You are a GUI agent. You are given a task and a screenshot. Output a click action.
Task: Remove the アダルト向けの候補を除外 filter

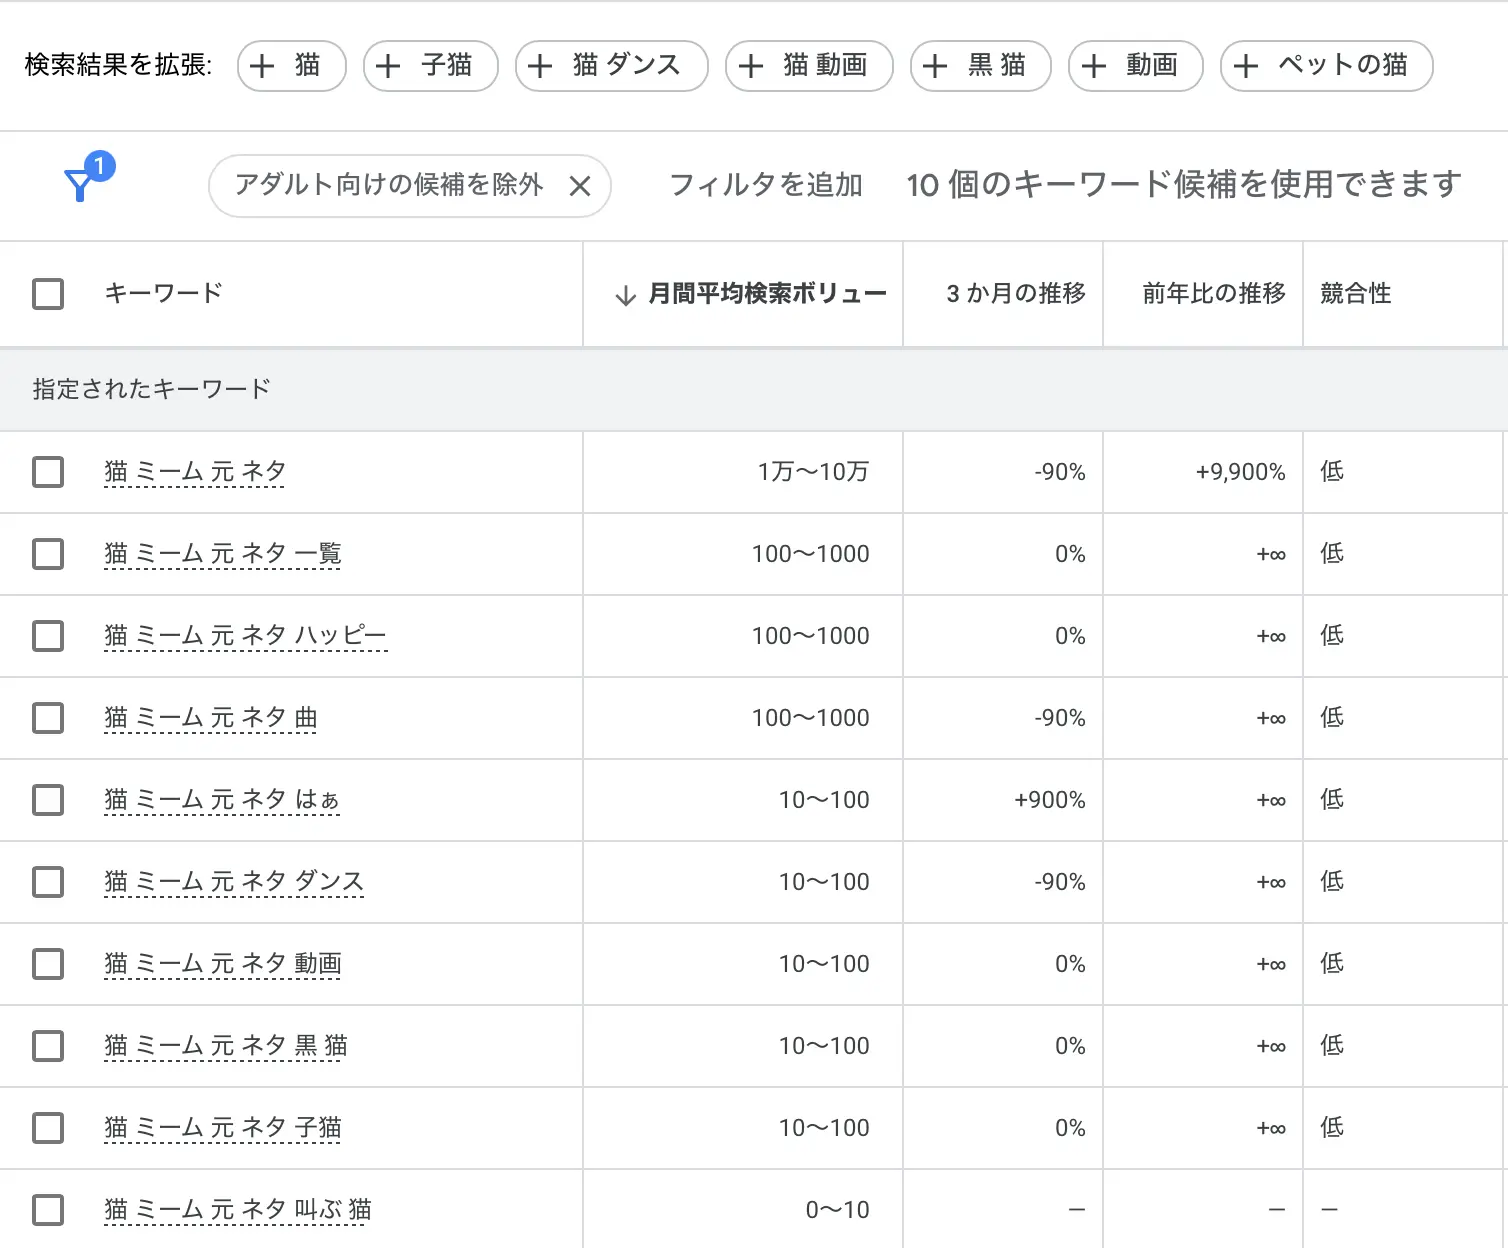[580, 186]
